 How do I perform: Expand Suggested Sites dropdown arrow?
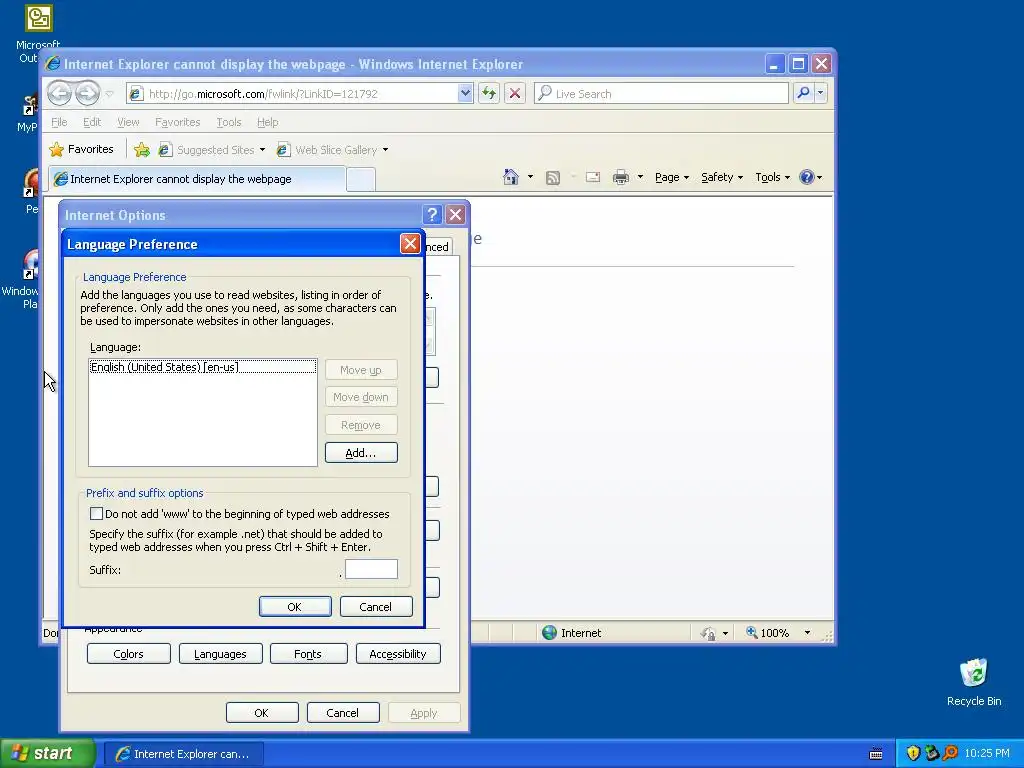(x=263, y=150)
